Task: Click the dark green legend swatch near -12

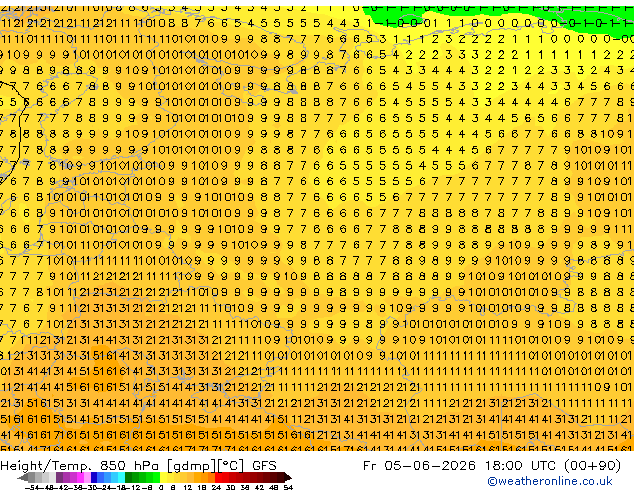Action: (x=128, y=477)
